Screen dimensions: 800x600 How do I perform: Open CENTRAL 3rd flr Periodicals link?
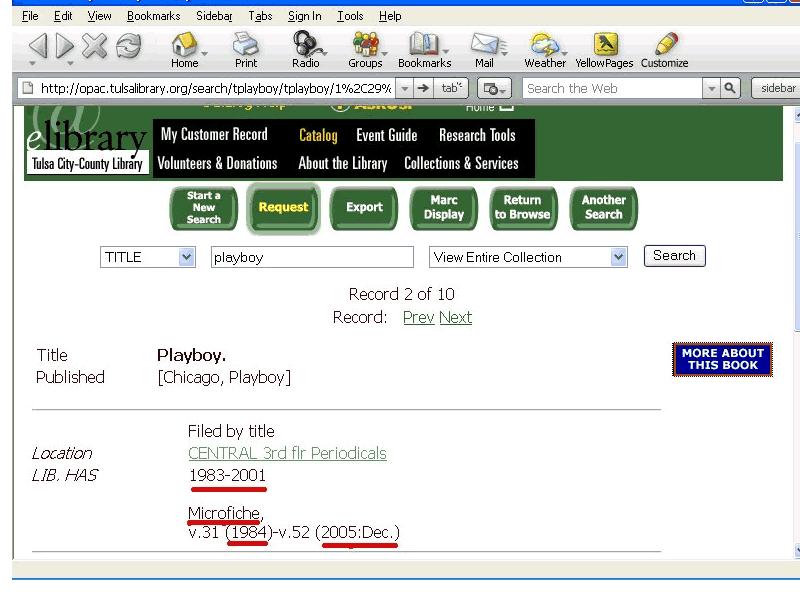pos(287,453)
